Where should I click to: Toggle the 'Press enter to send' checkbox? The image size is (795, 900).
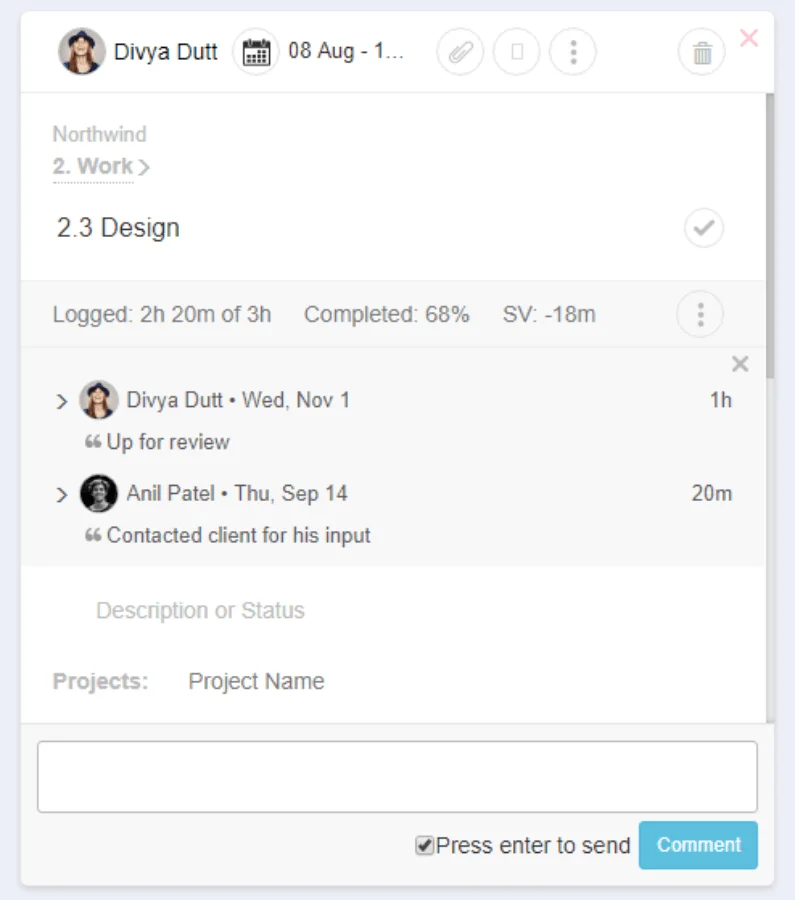(425, 845)
